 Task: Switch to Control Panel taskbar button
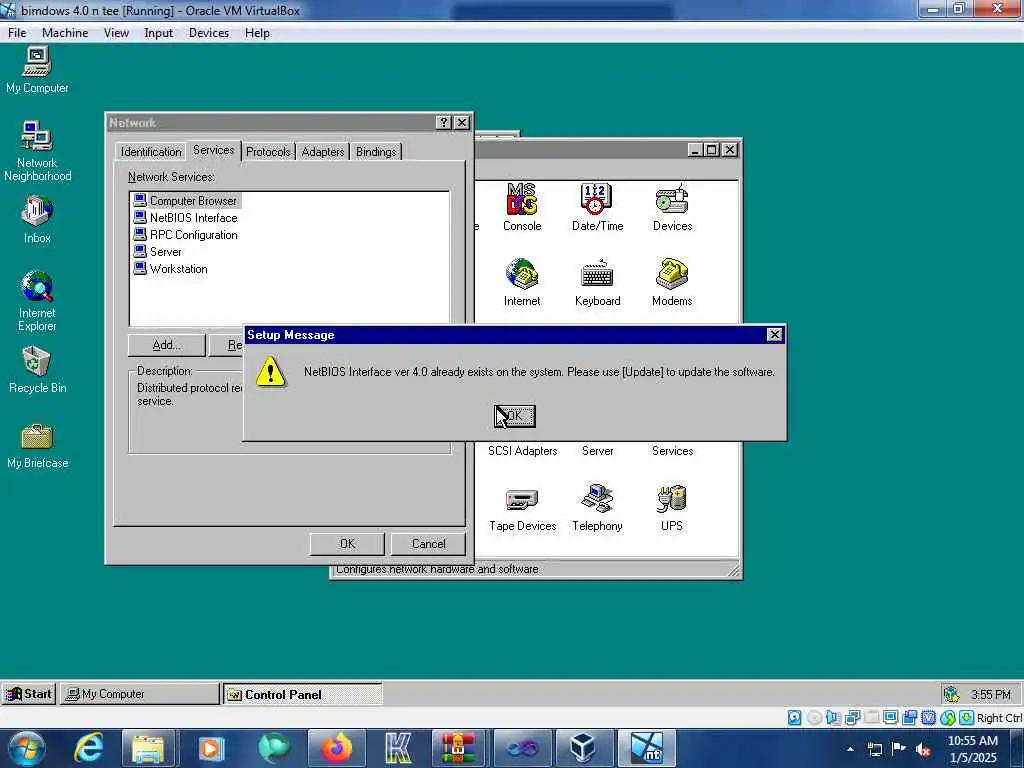[302, 694]
